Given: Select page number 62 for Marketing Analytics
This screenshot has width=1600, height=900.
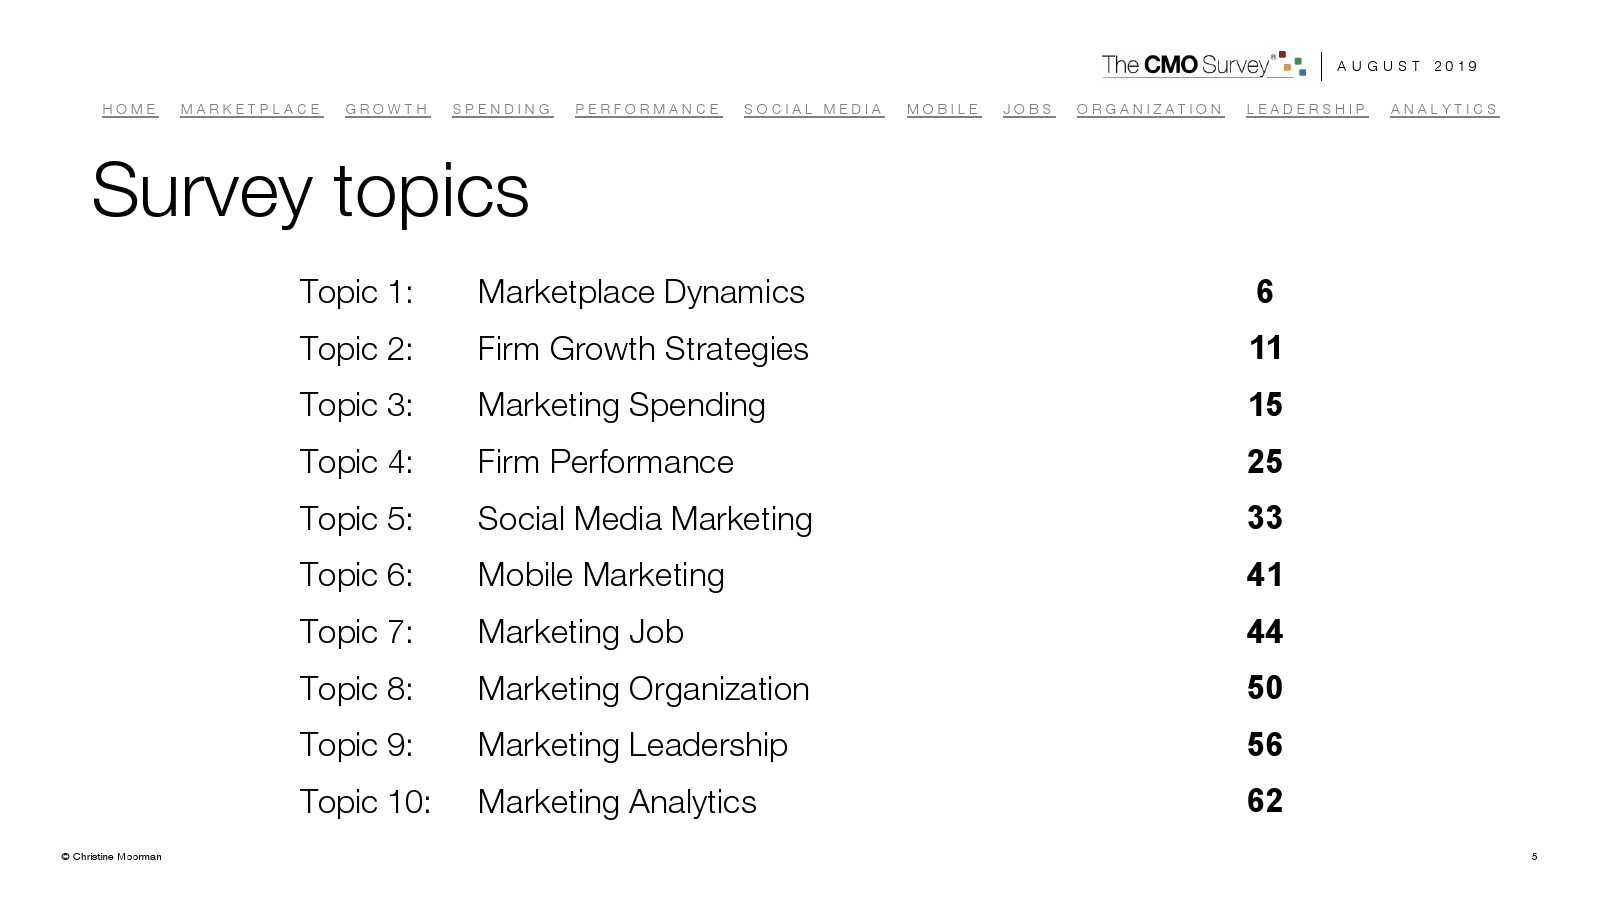Looking at the screenshot, I should (x=1265, y=801).
